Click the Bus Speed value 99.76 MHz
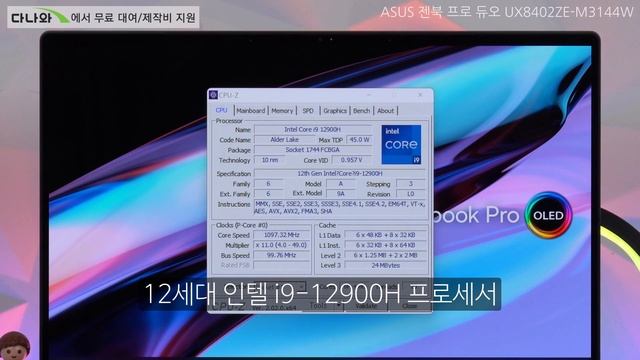 coord(282,255)
